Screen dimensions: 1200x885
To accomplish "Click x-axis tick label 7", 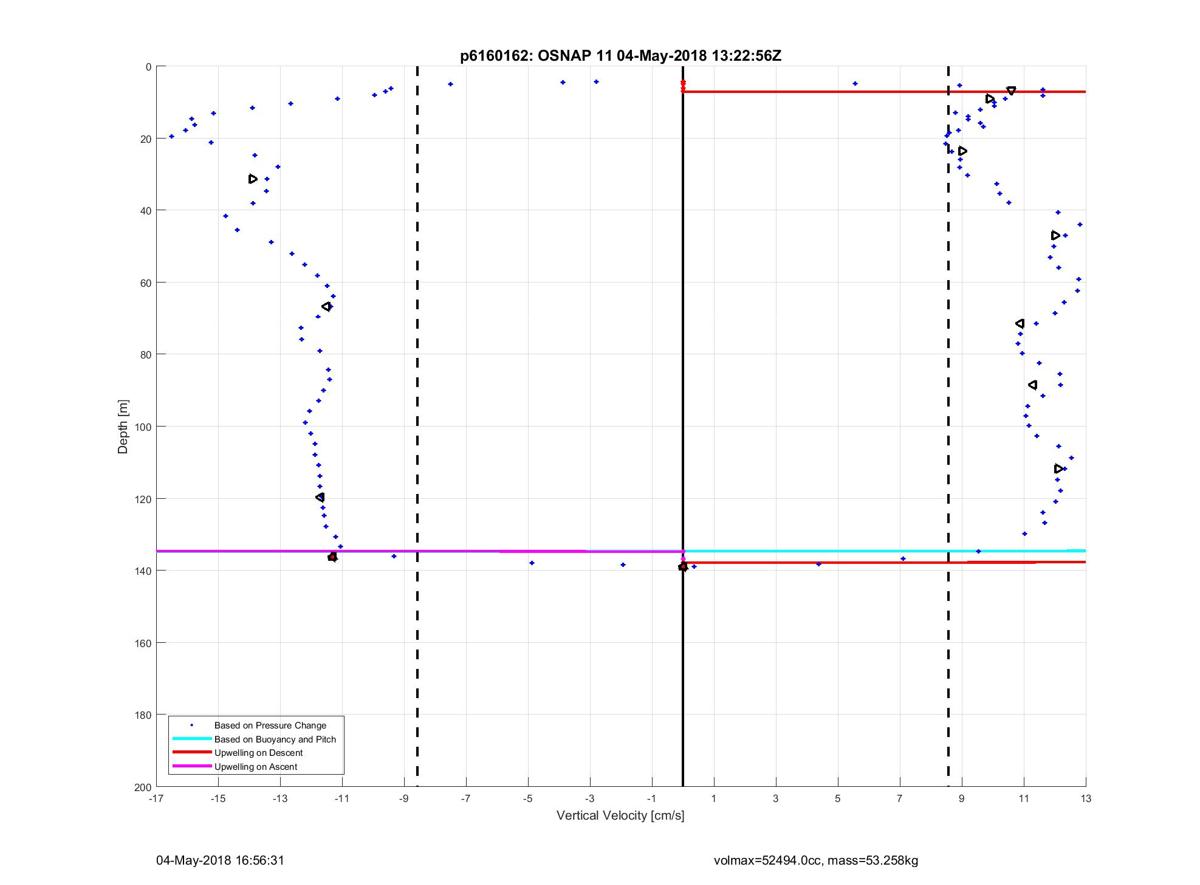I will 900,798.
